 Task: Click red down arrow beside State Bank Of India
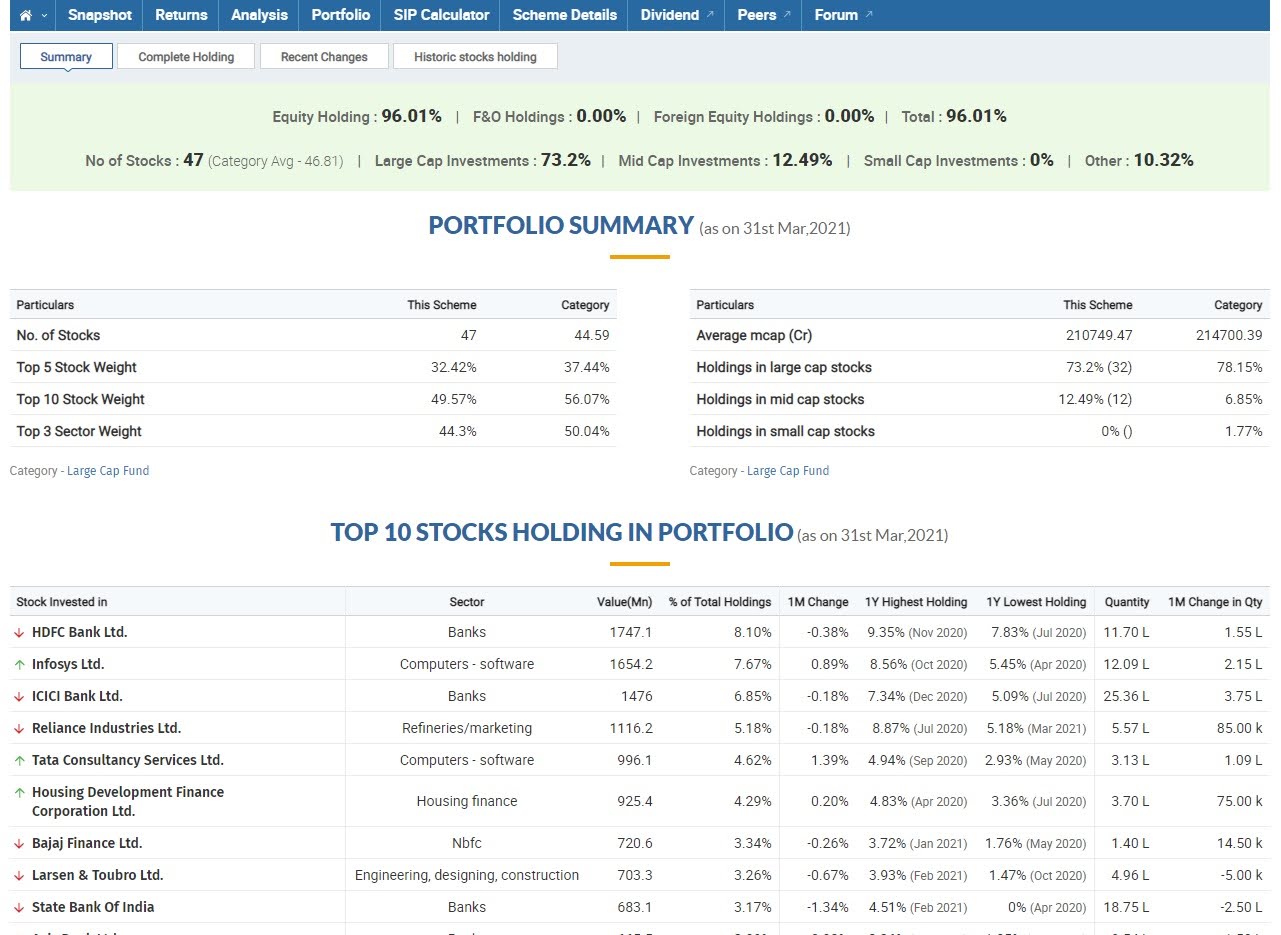(x=20, y=908)
